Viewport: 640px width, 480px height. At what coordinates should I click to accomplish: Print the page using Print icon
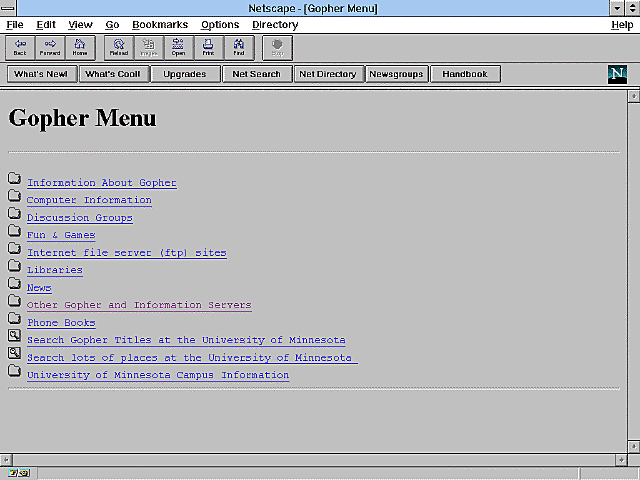pos(209,48)
